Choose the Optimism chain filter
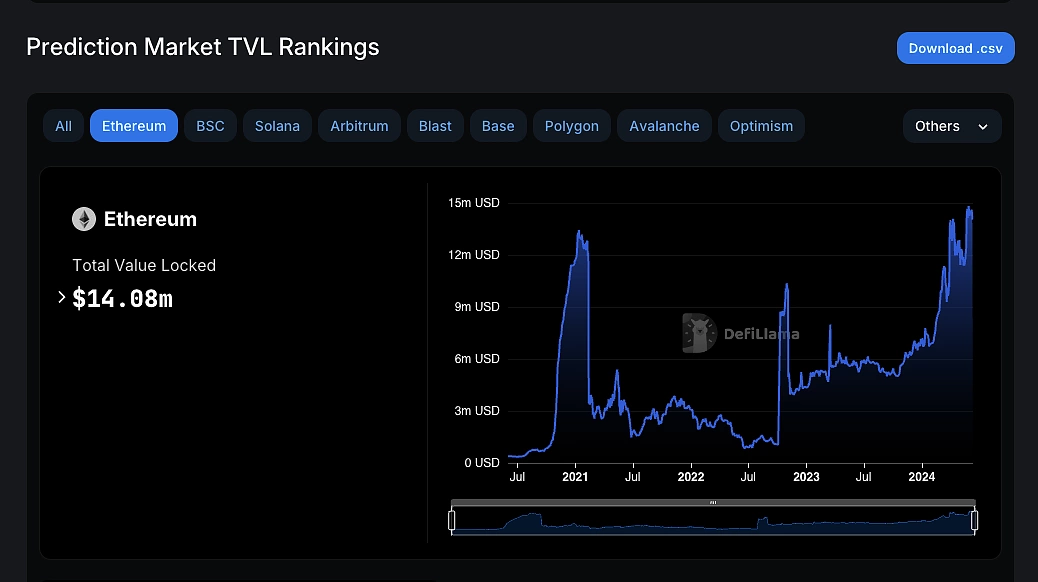1038x582 pixels. (x=761, y=126)
